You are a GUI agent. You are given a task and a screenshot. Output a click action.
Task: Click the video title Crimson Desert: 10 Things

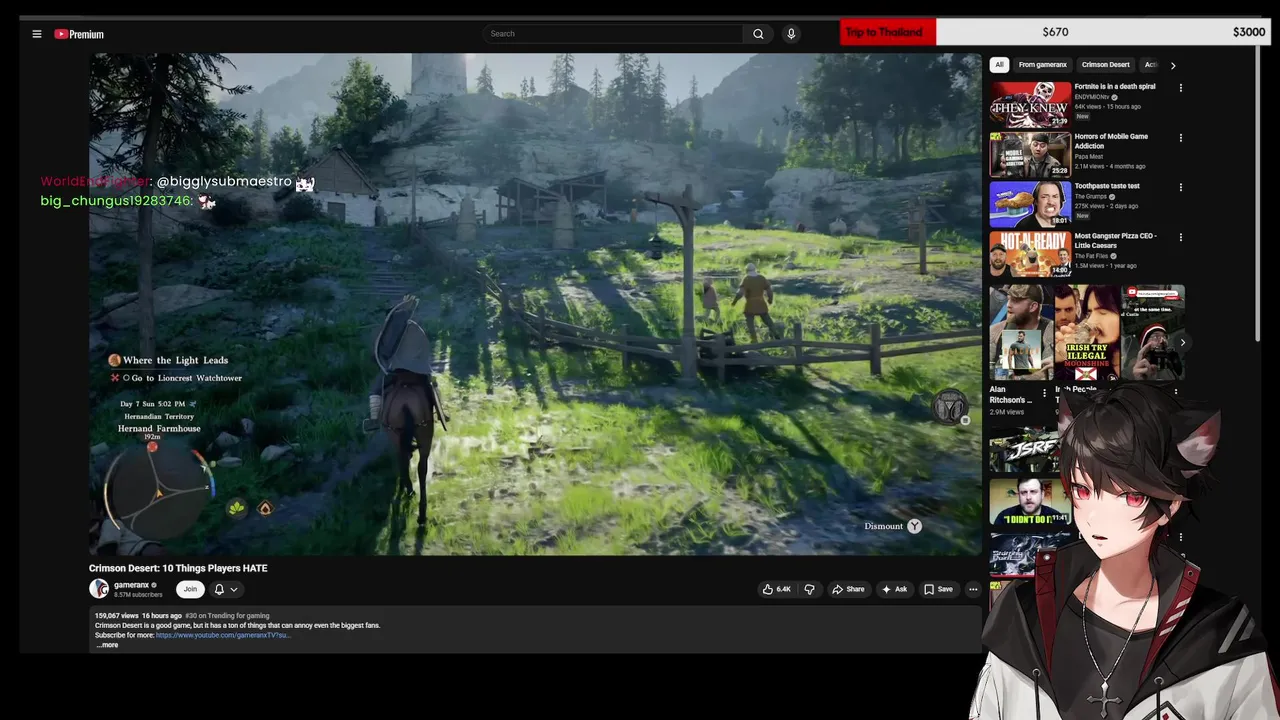tap(178, 568)
